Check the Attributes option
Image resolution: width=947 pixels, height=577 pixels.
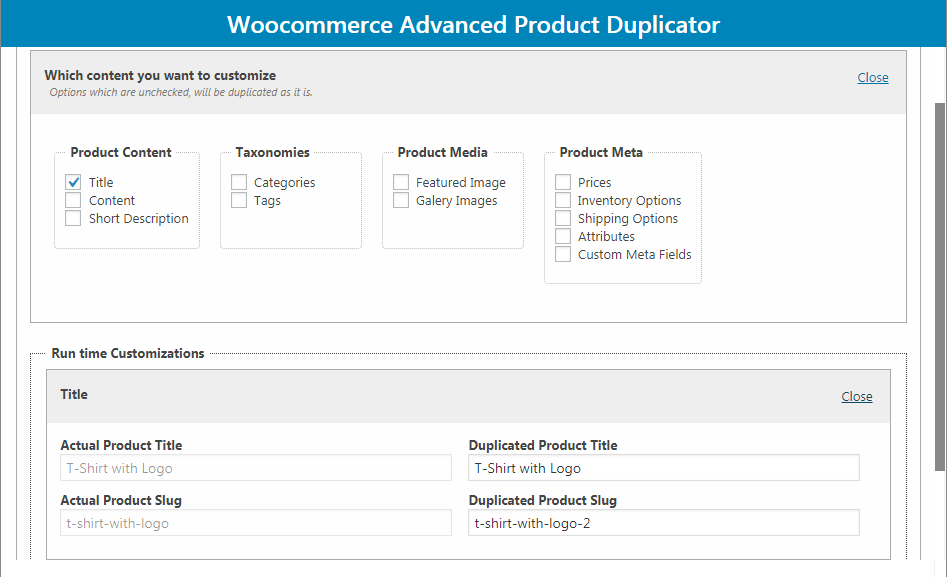pyautogui.click(x=563, y=236)
